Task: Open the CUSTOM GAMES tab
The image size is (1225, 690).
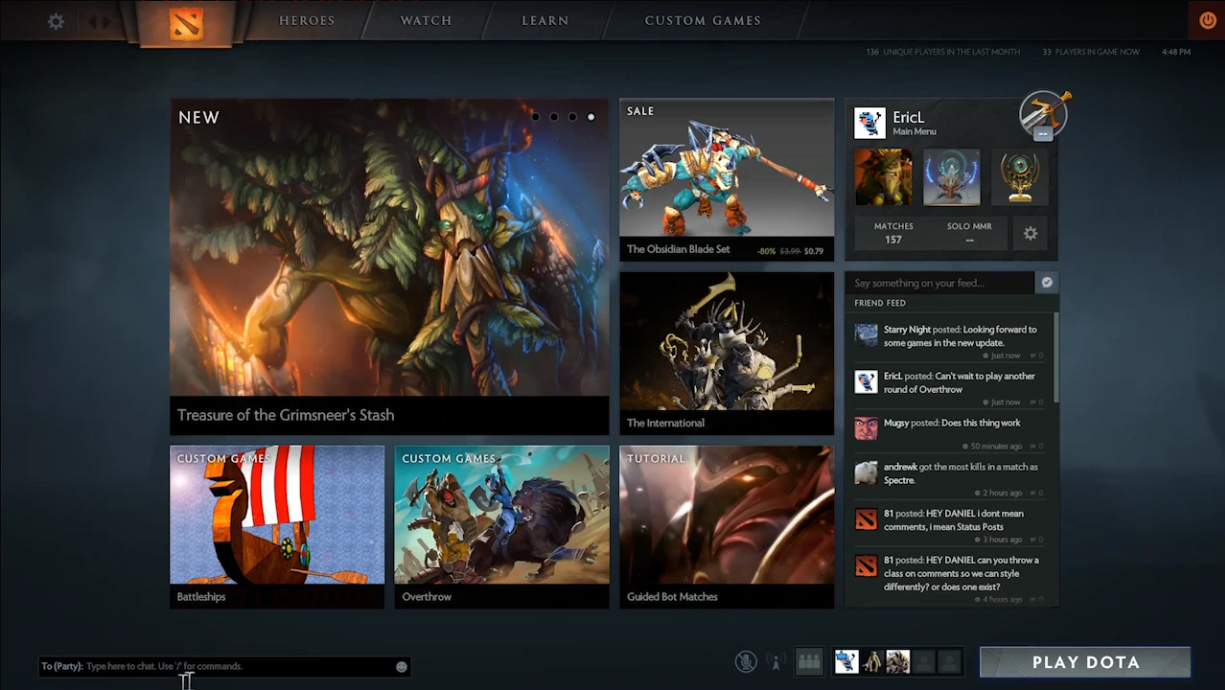Action: [x=702, y=20]
